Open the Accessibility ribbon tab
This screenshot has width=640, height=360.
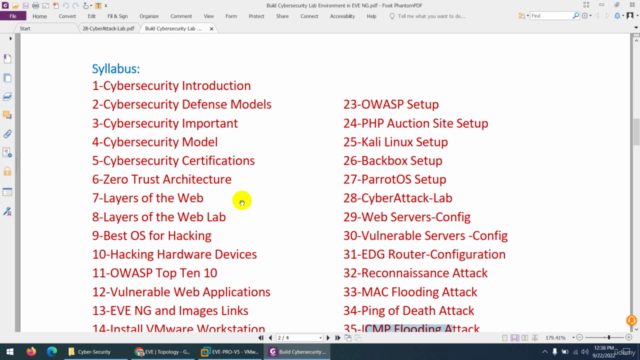coord(342,16)
